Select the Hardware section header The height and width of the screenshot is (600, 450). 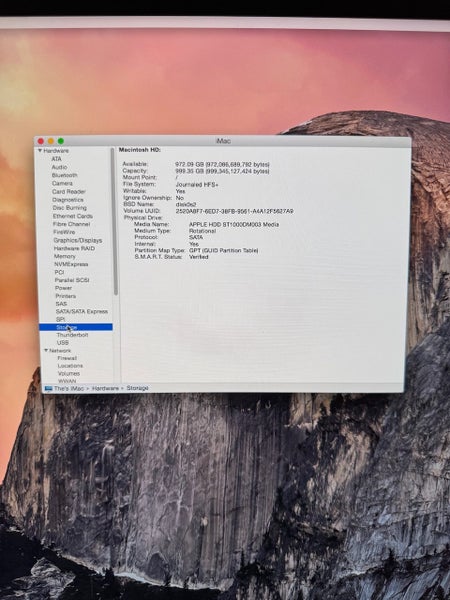pyautogui.click(x=56, y=151)
